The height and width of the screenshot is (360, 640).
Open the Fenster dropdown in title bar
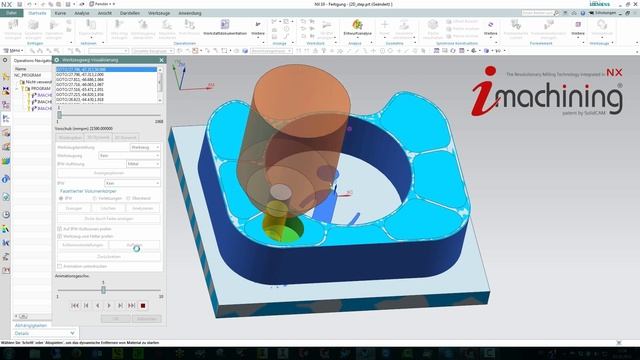click(102, 4)
